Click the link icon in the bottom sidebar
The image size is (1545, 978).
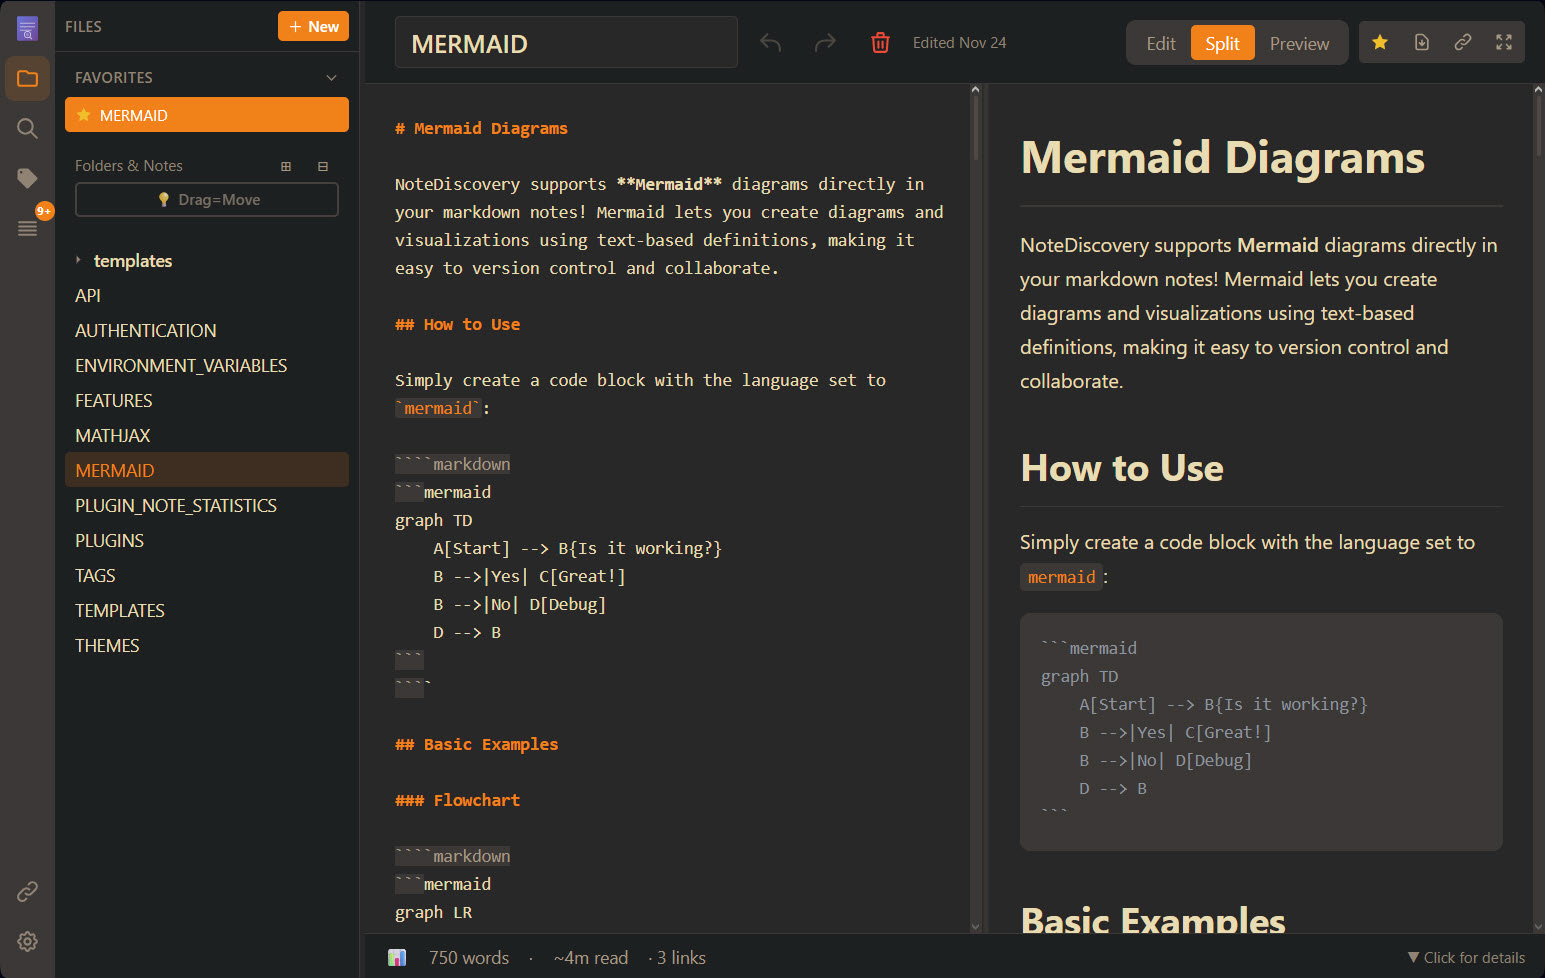pos(27,891)
